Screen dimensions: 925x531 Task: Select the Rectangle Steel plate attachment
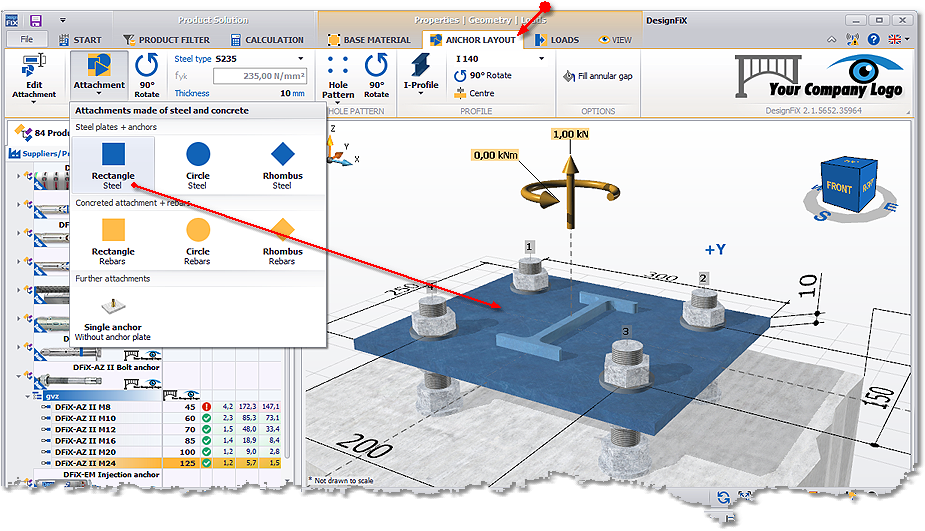click(x=113, y=165)
